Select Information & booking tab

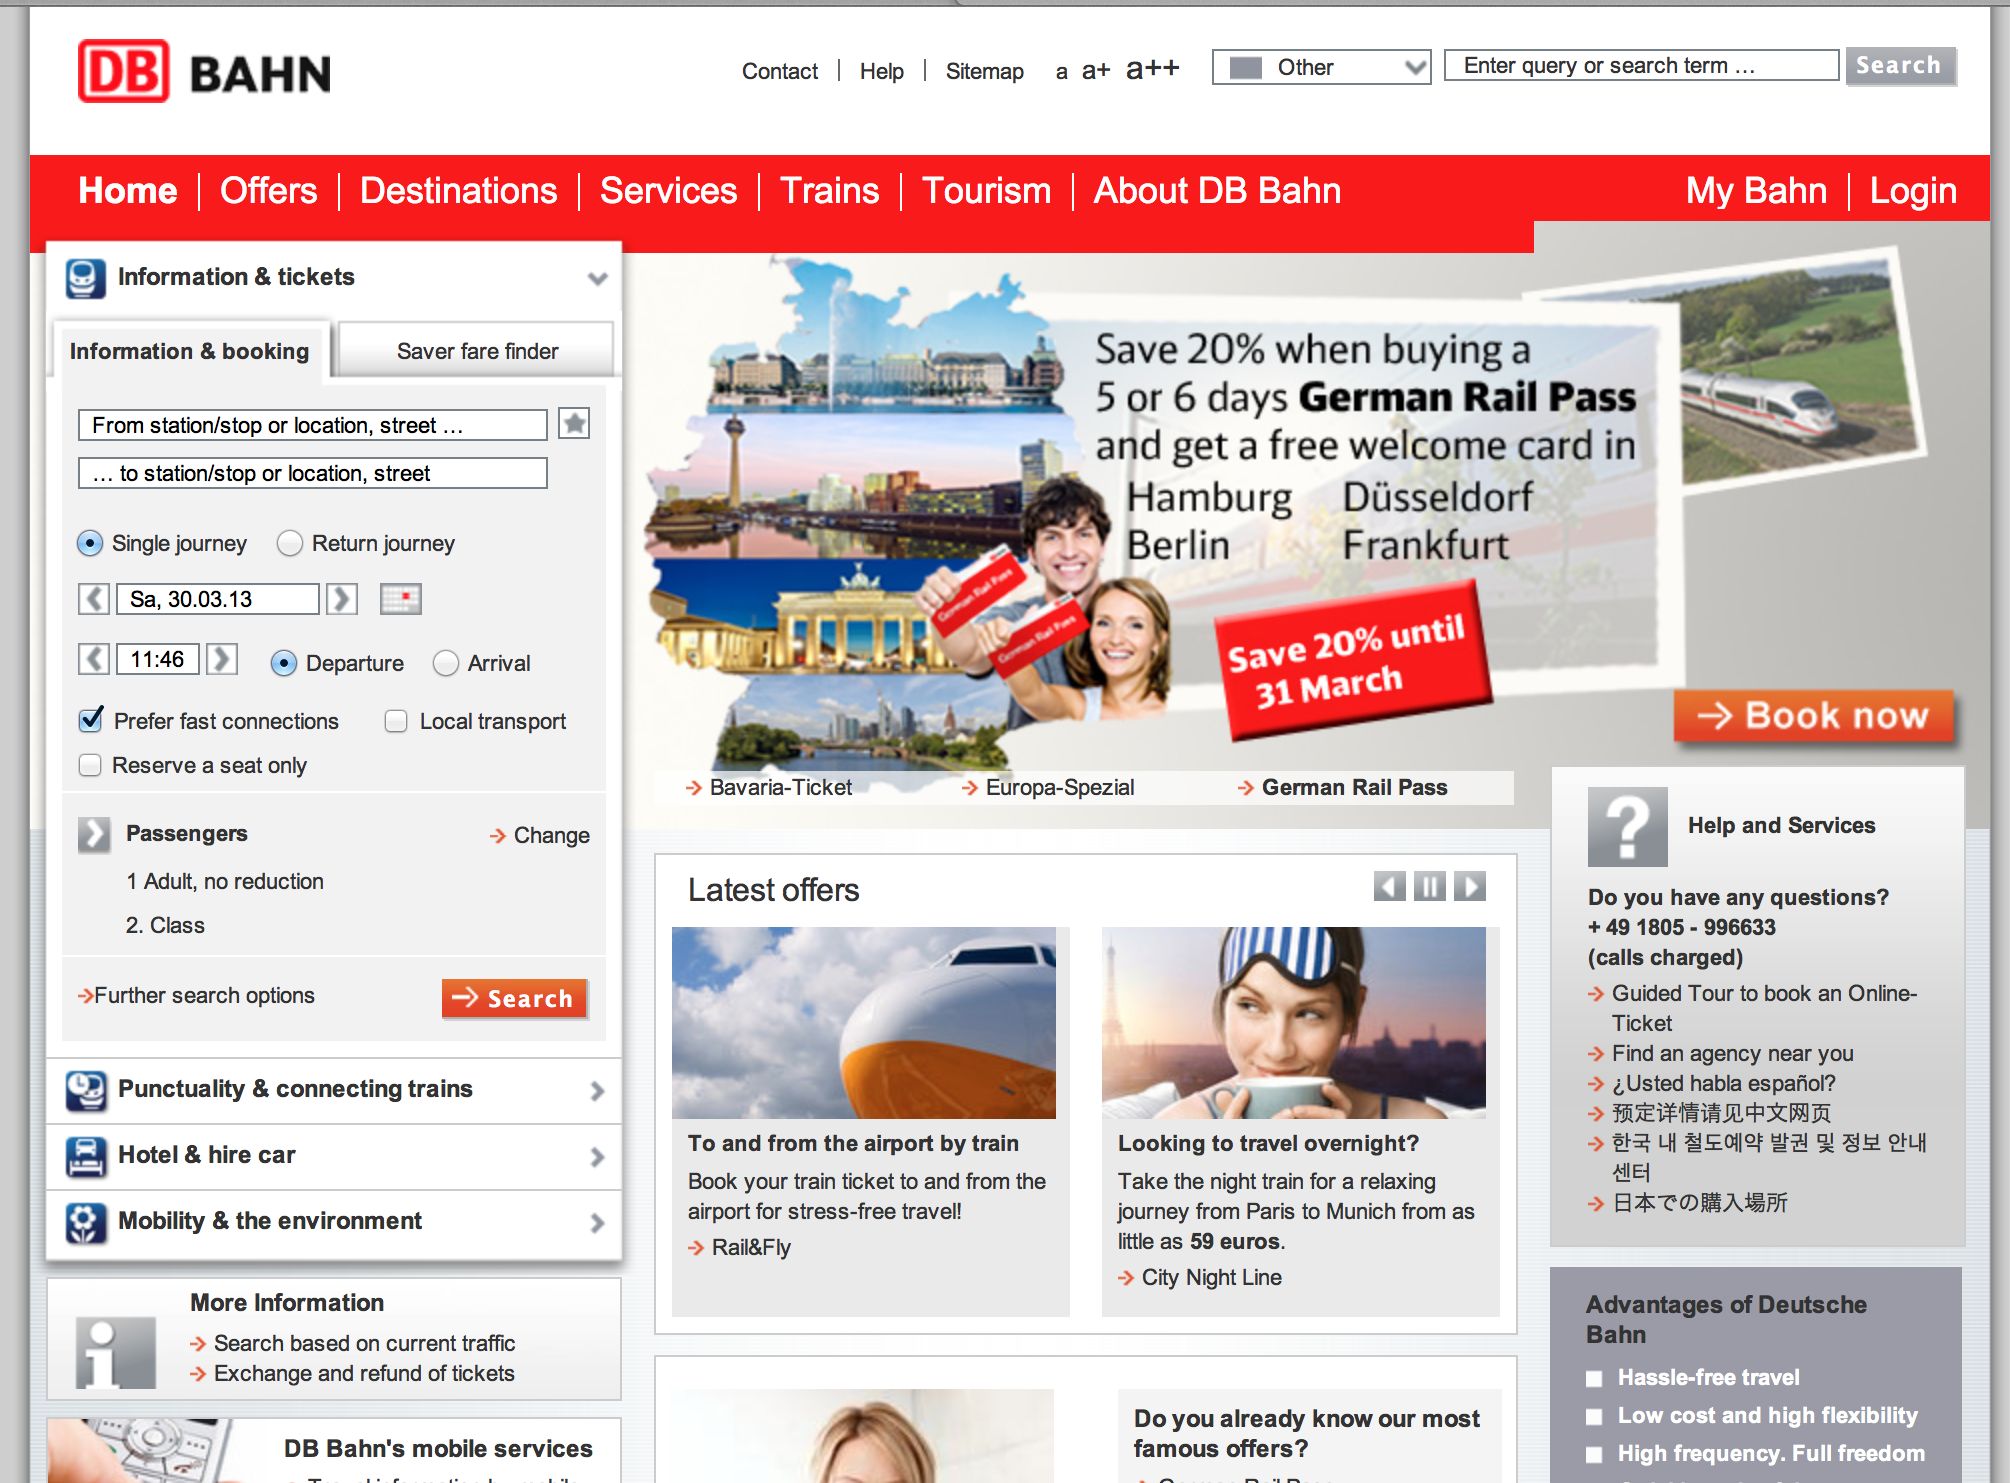[190, 351]
